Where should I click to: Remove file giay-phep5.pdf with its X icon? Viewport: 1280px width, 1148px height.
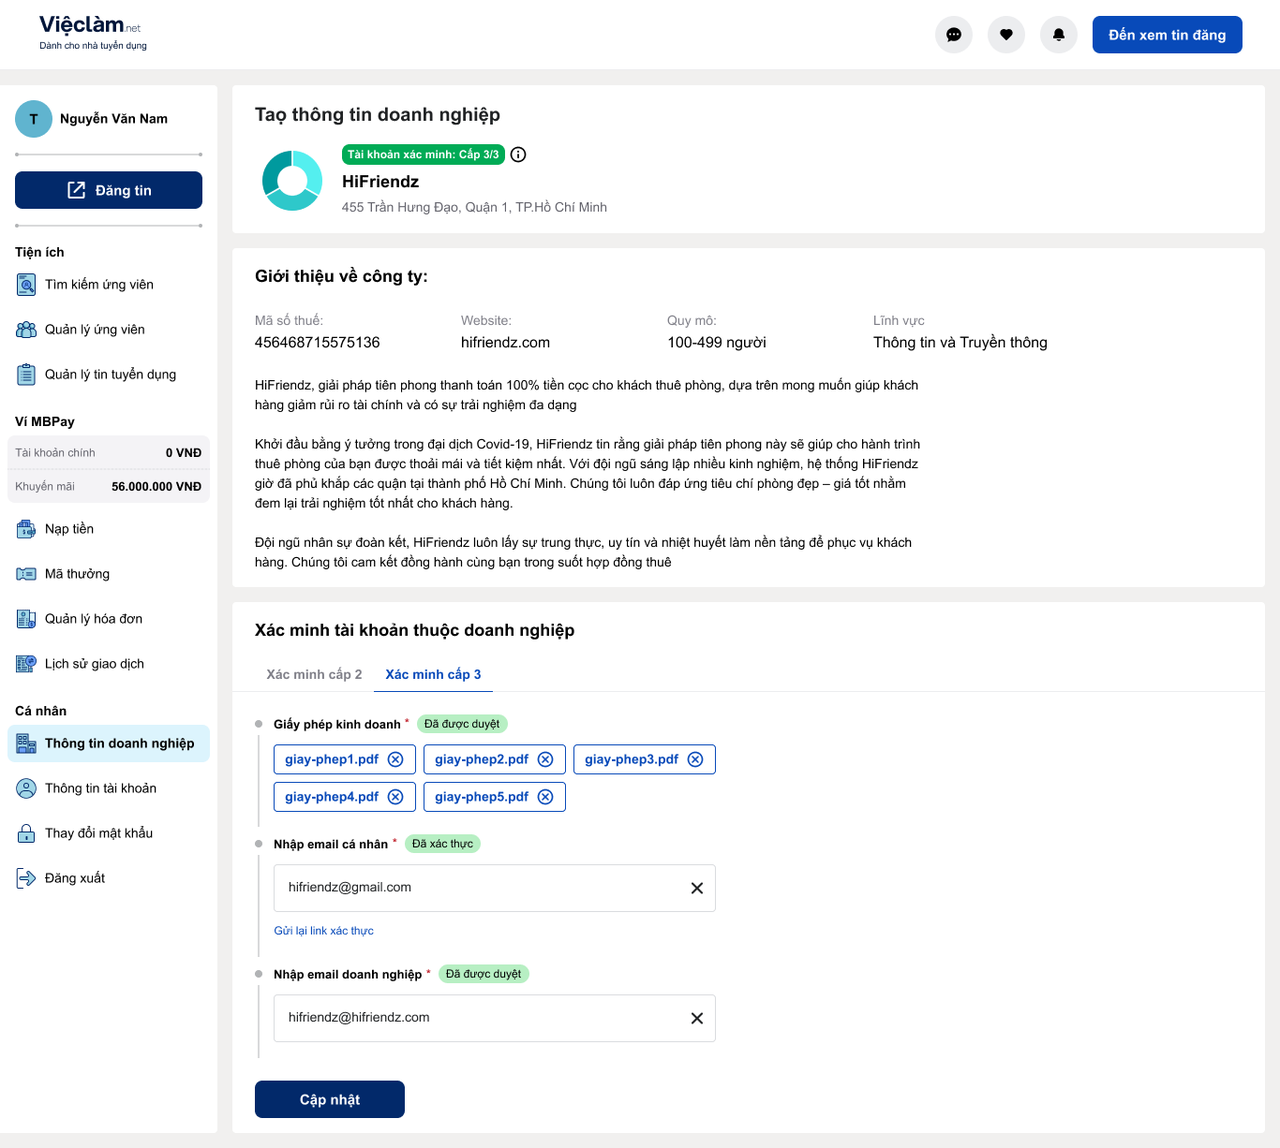click(x=545, y=797)
